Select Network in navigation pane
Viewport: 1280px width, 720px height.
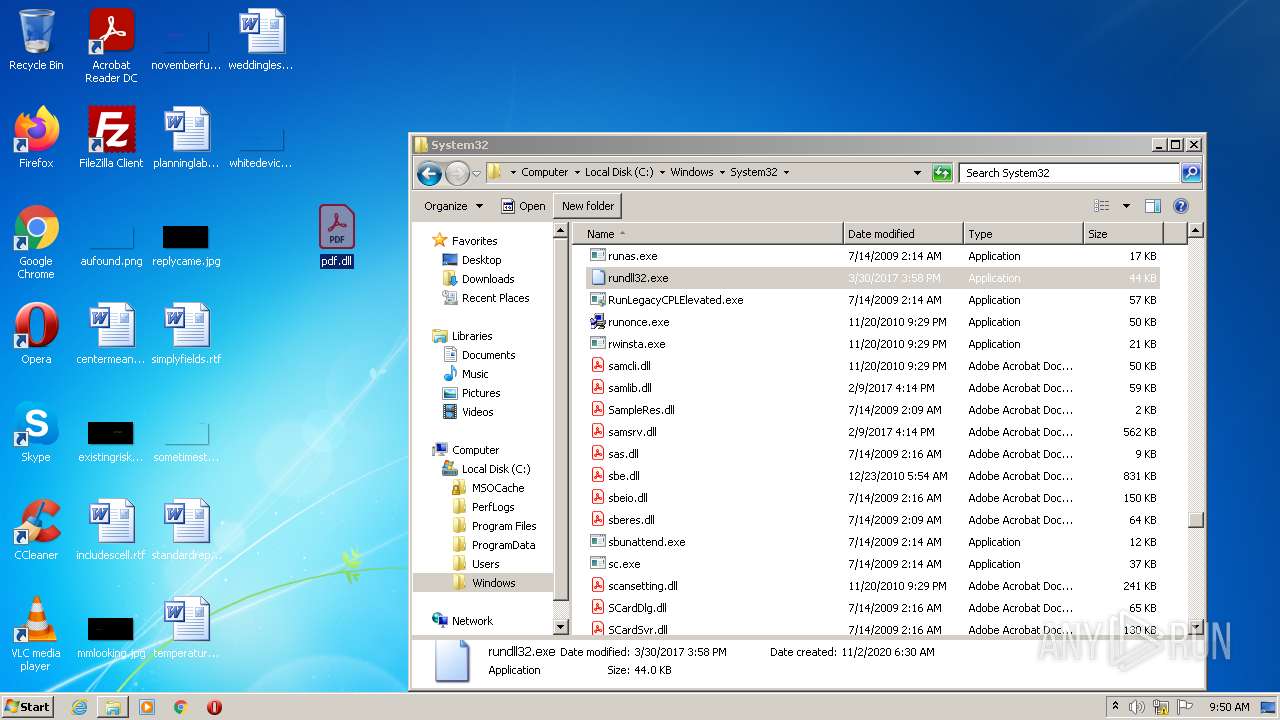pos(472,621)
